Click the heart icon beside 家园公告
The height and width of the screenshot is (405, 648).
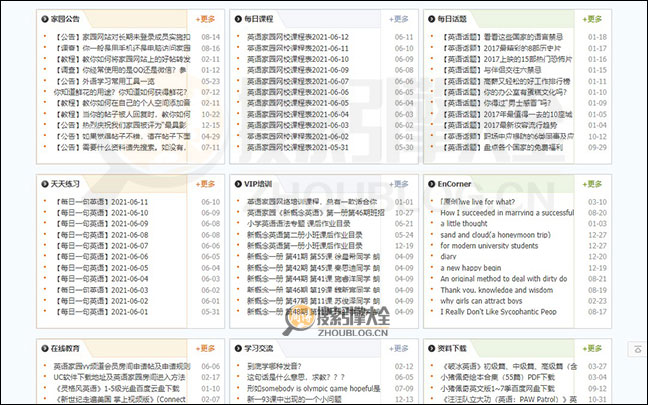coord(43,18)
